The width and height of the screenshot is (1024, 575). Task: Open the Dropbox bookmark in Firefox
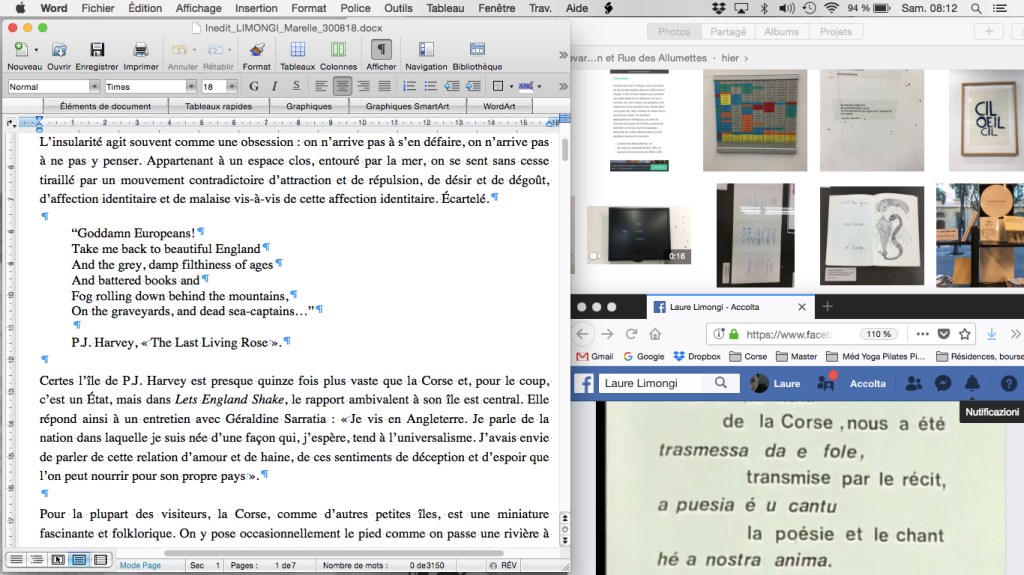(x=696, y=356)
